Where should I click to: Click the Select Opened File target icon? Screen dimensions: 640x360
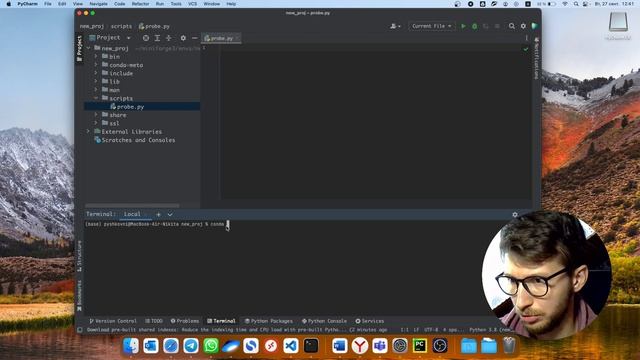(x=146, y=38)
